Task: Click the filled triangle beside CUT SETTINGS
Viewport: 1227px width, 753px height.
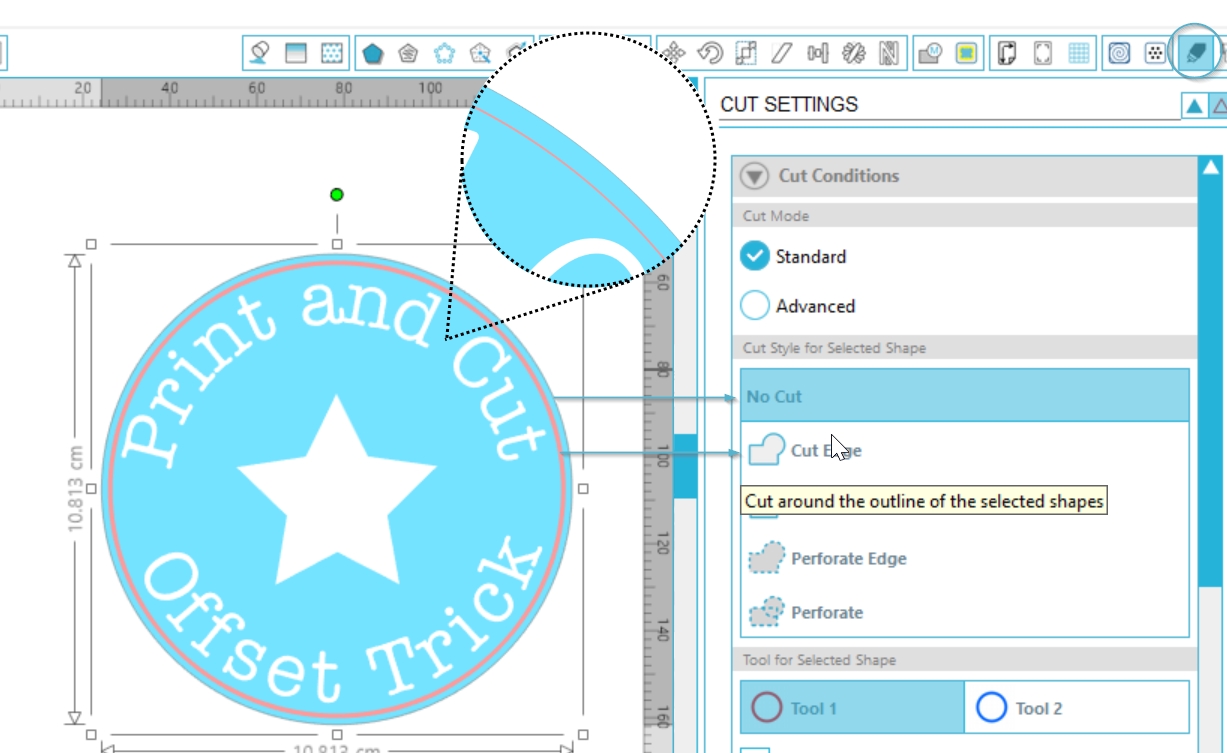Action: pyautogui.click(x=1194, y=106)
